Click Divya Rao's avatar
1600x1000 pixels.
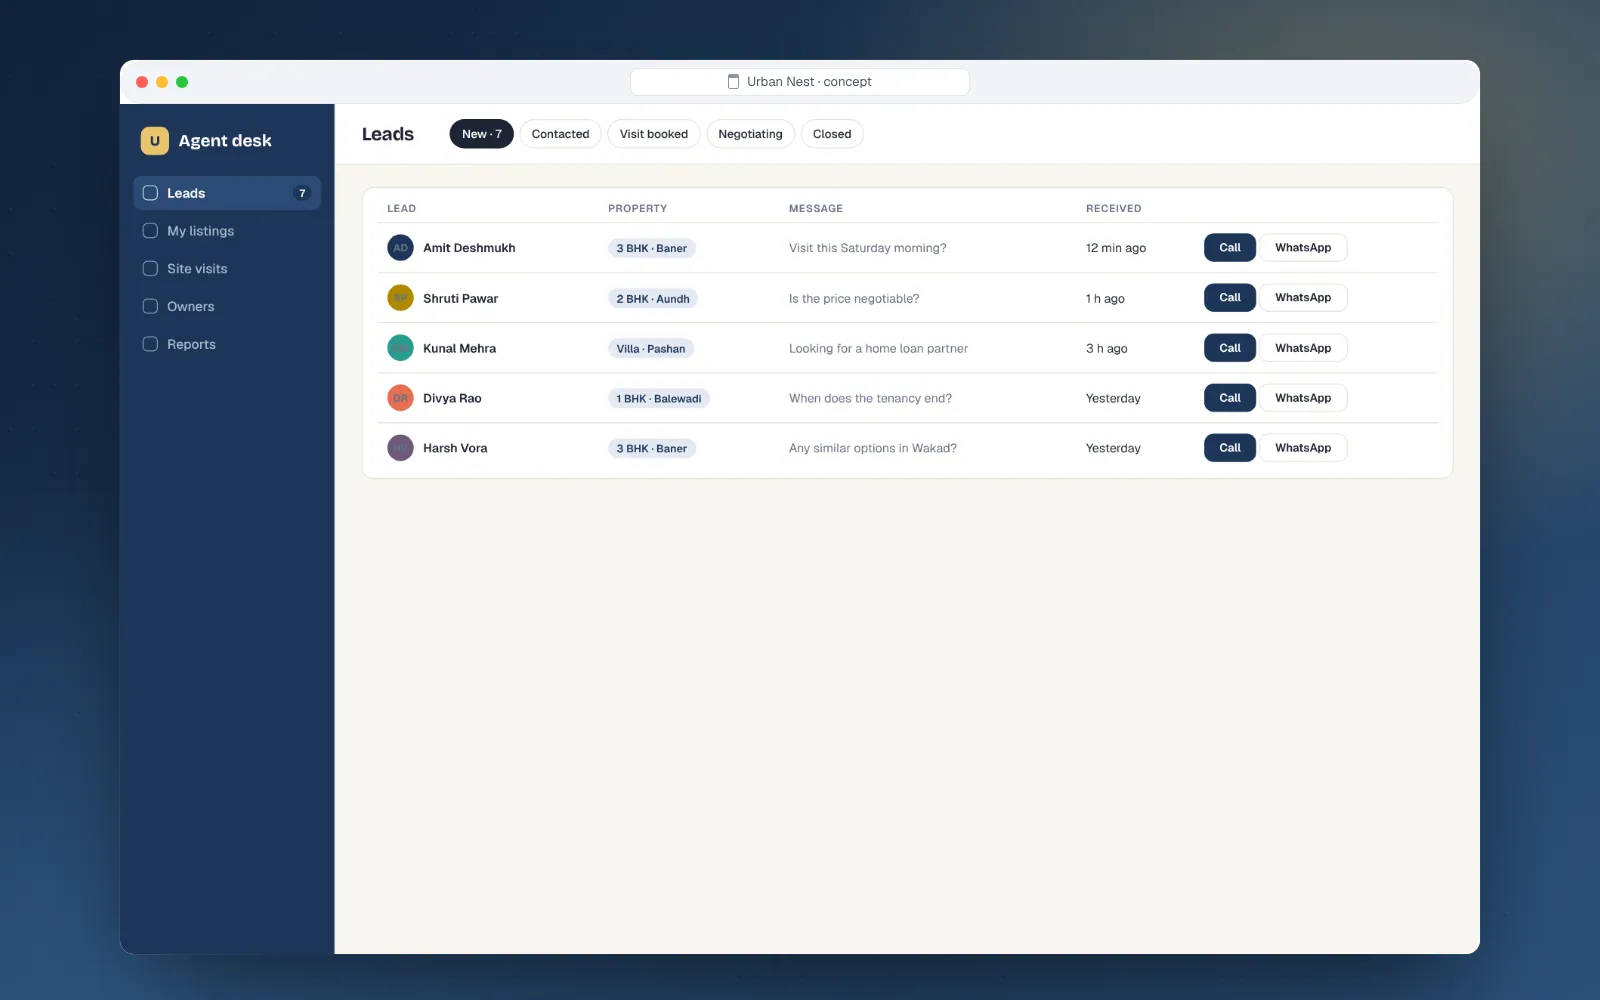point(400,398)
